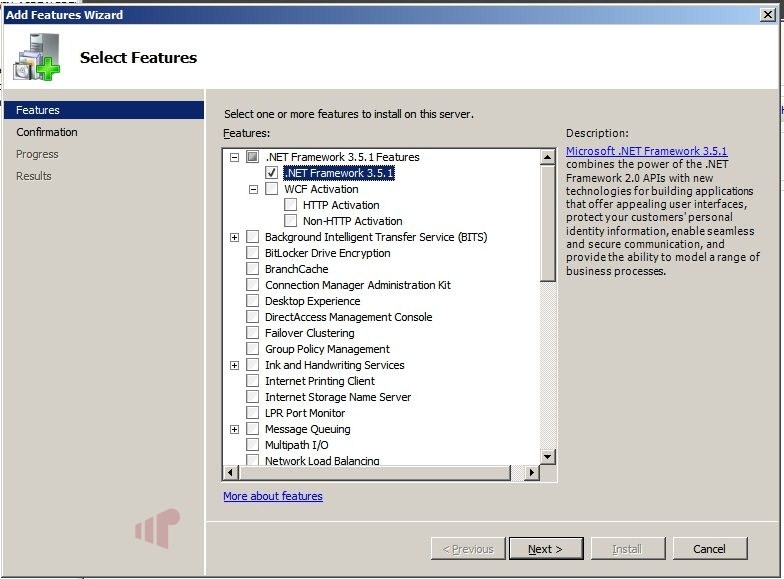Check DirectAccess Management Console box
The height and width of the screenshot is (579, 784).
(x=252, y=317)
